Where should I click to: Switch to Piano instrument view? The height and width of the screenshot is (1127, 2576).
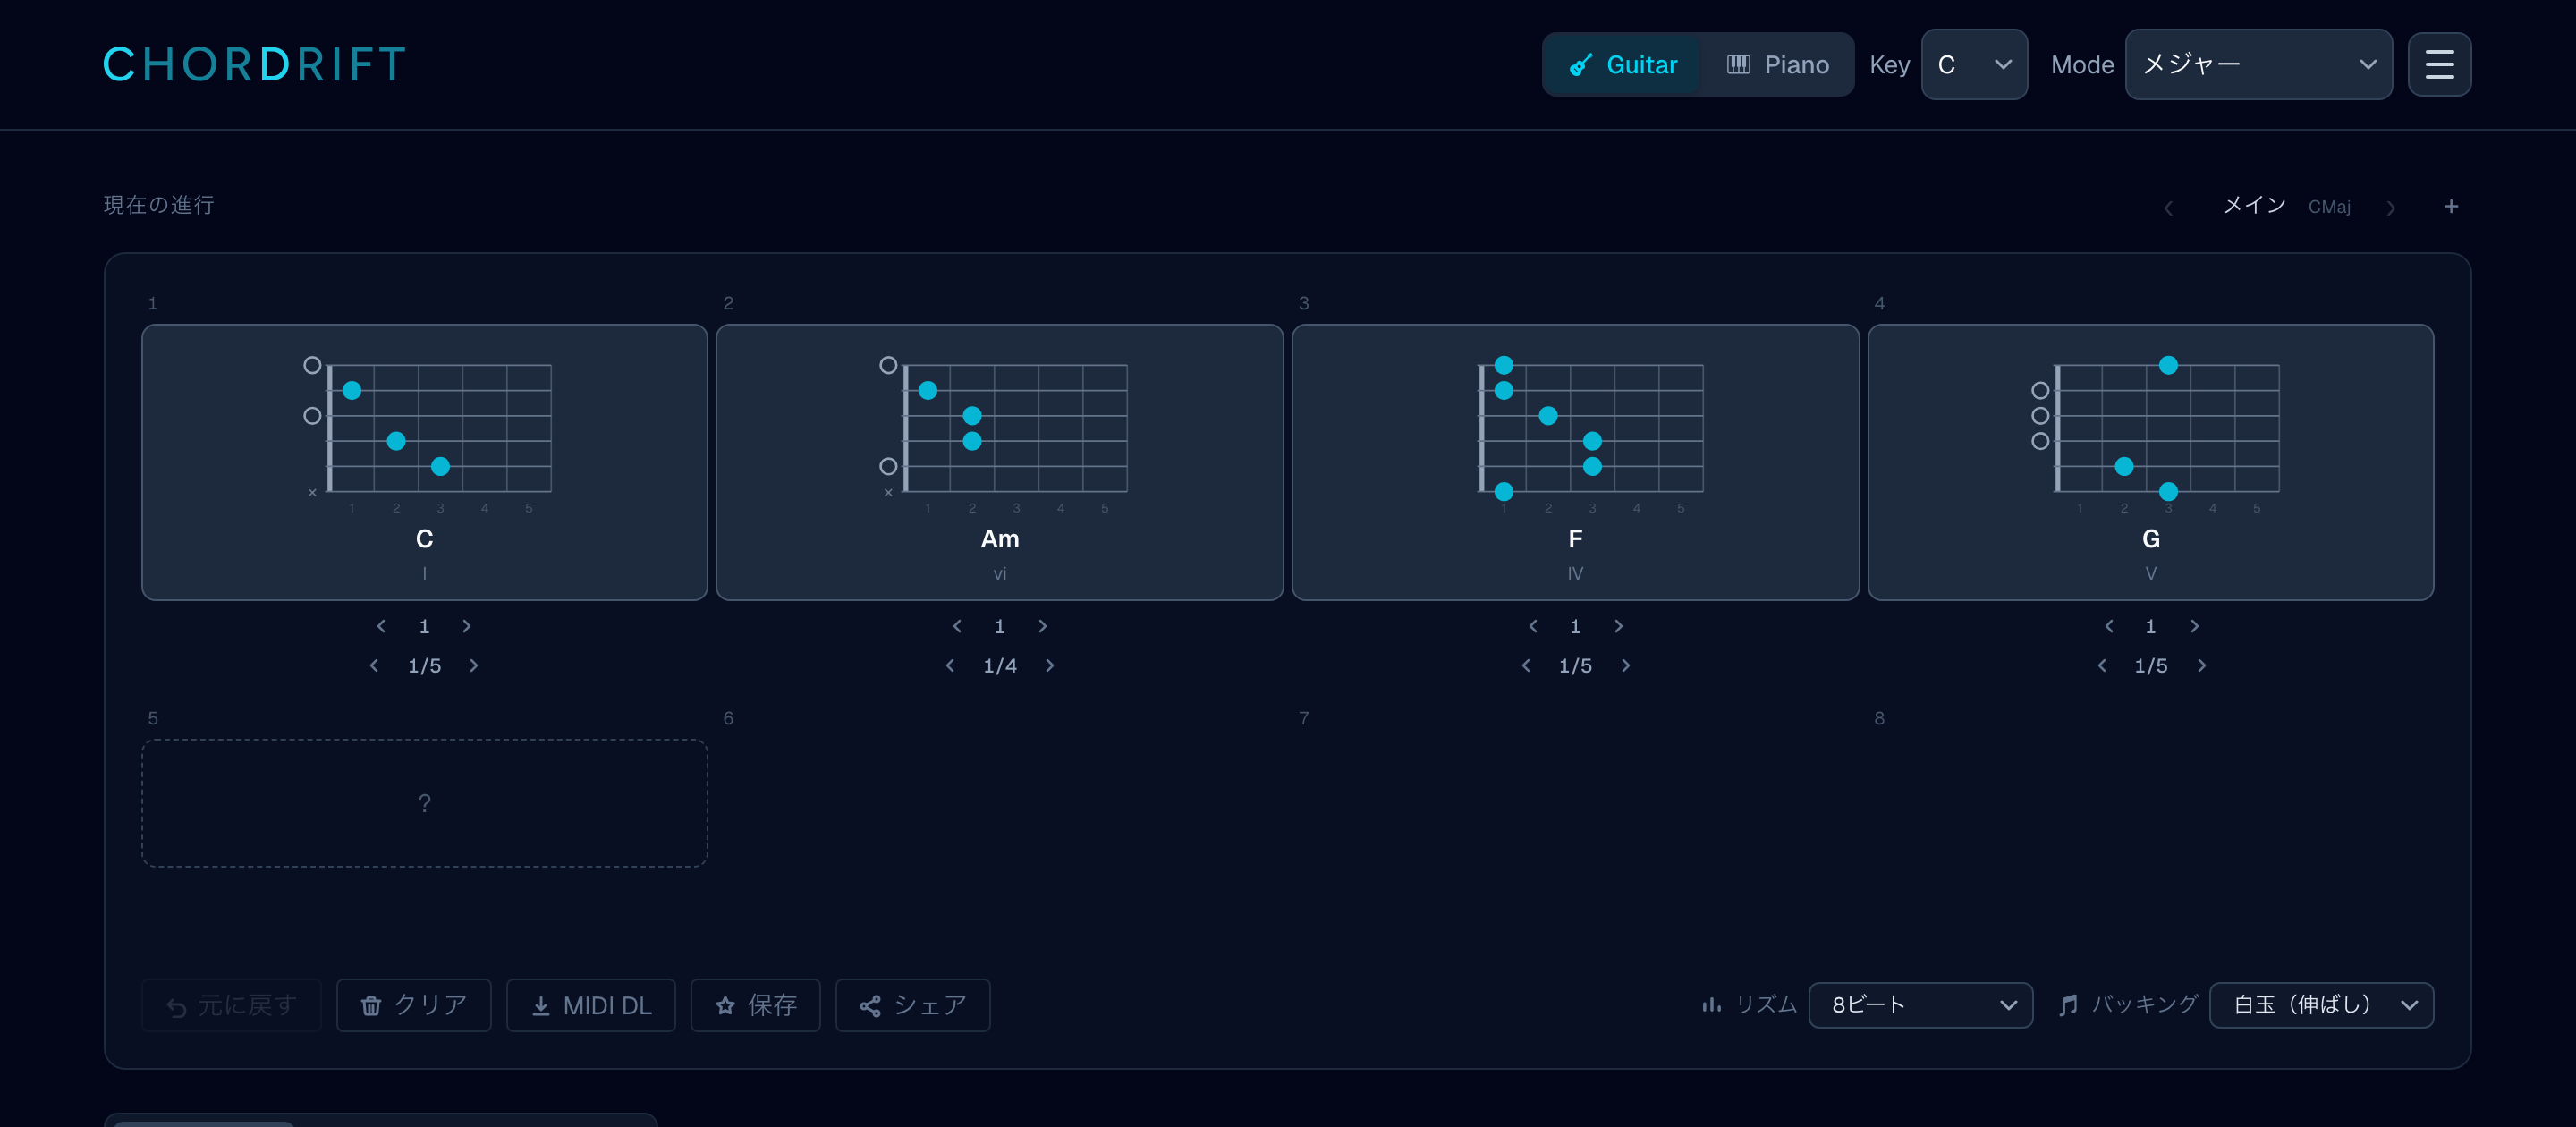click(x=1777, y=65)
